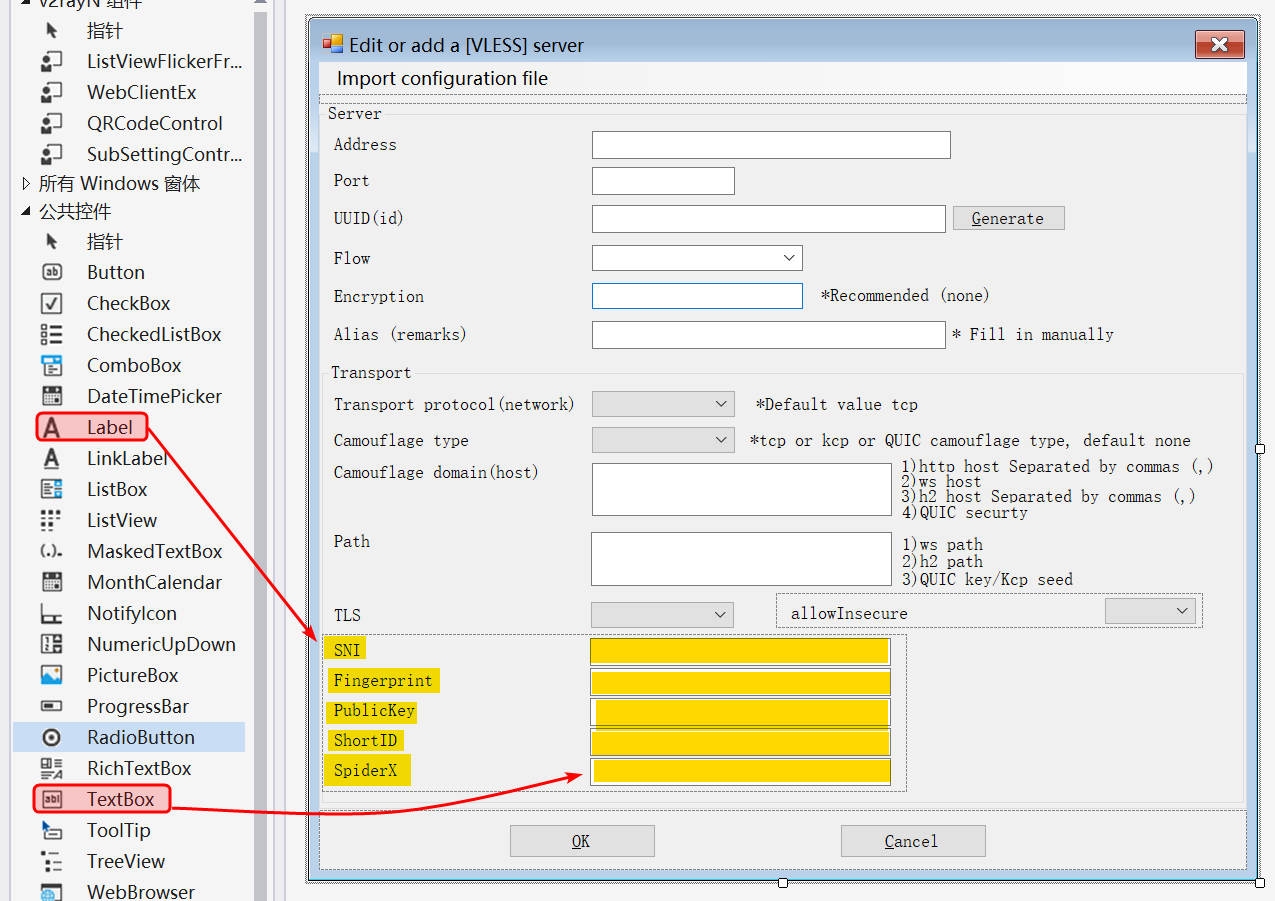Select the TextBox control icon
The image size is (1275, 901).
click(52, 799)
